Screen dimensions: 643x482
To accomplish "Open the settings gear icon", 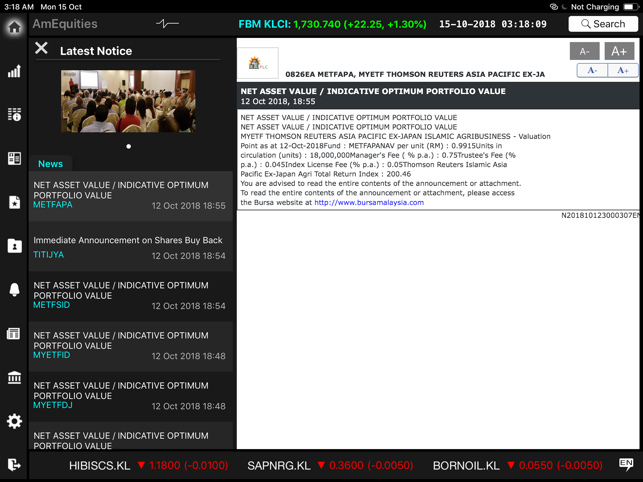I will pyautogui.click(x=14, y=421).
